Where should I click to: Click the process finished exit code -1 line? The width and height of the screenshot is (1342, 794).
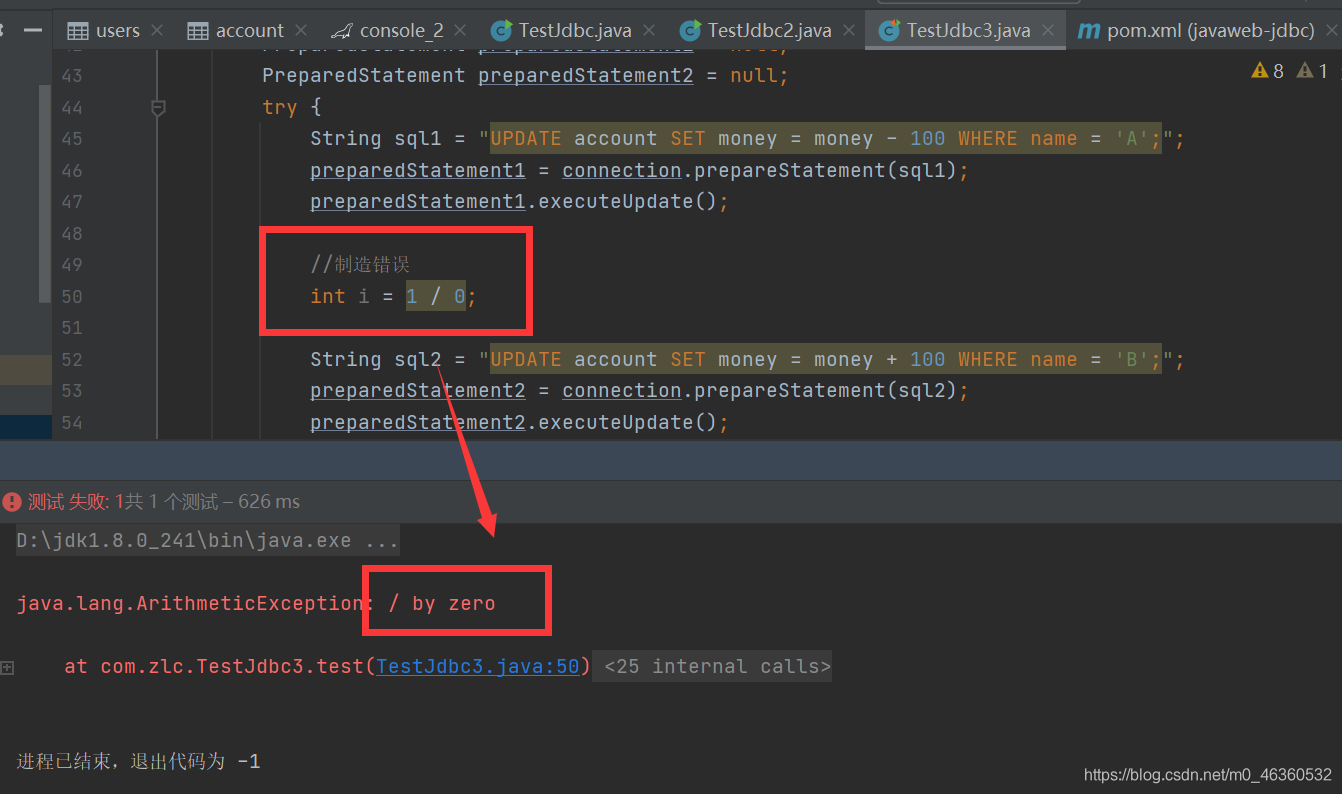[x=139, y=761]
